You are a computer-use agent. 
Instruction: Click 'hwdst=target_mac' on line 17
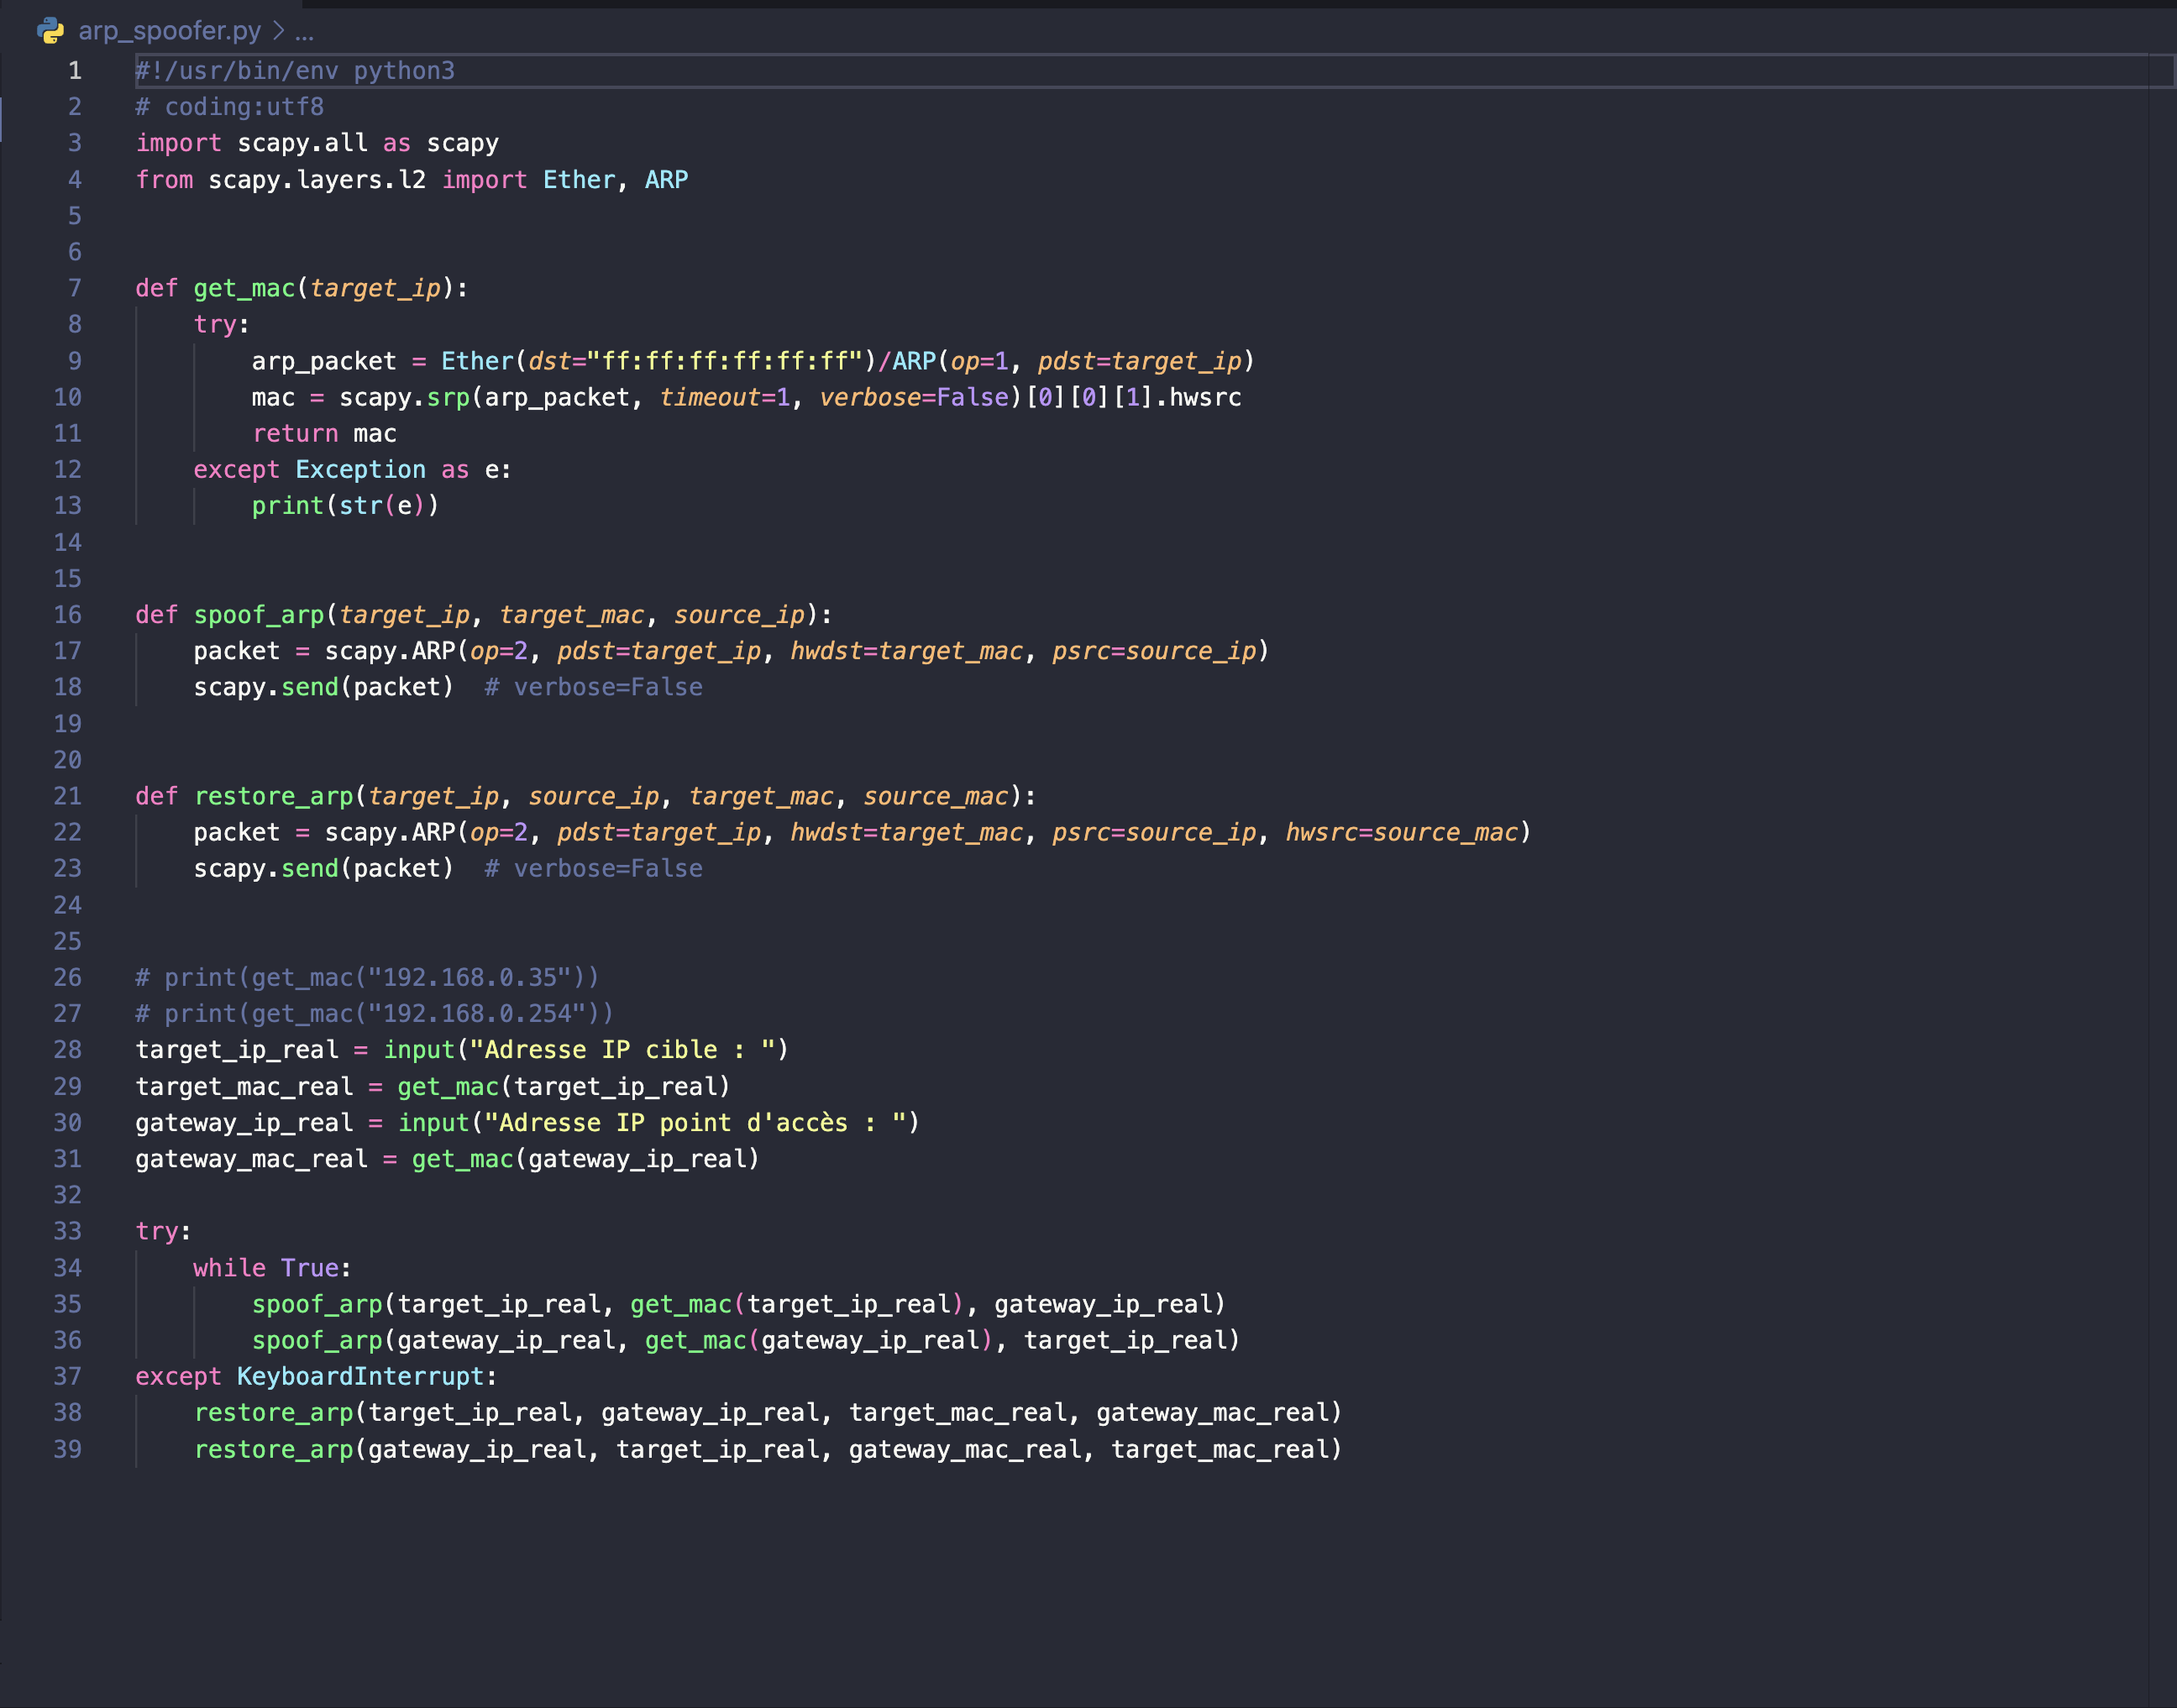point(907,651)
